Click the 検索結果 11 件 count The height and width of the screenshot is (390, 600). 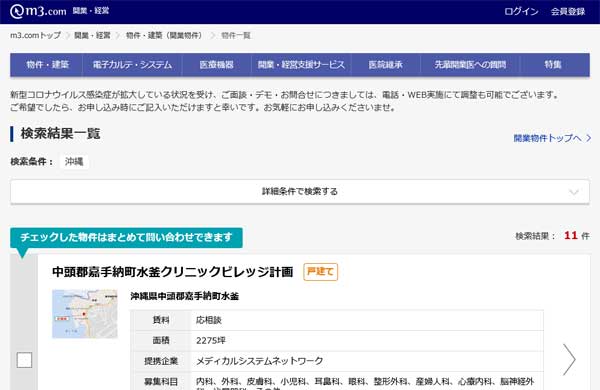(552, 236)
